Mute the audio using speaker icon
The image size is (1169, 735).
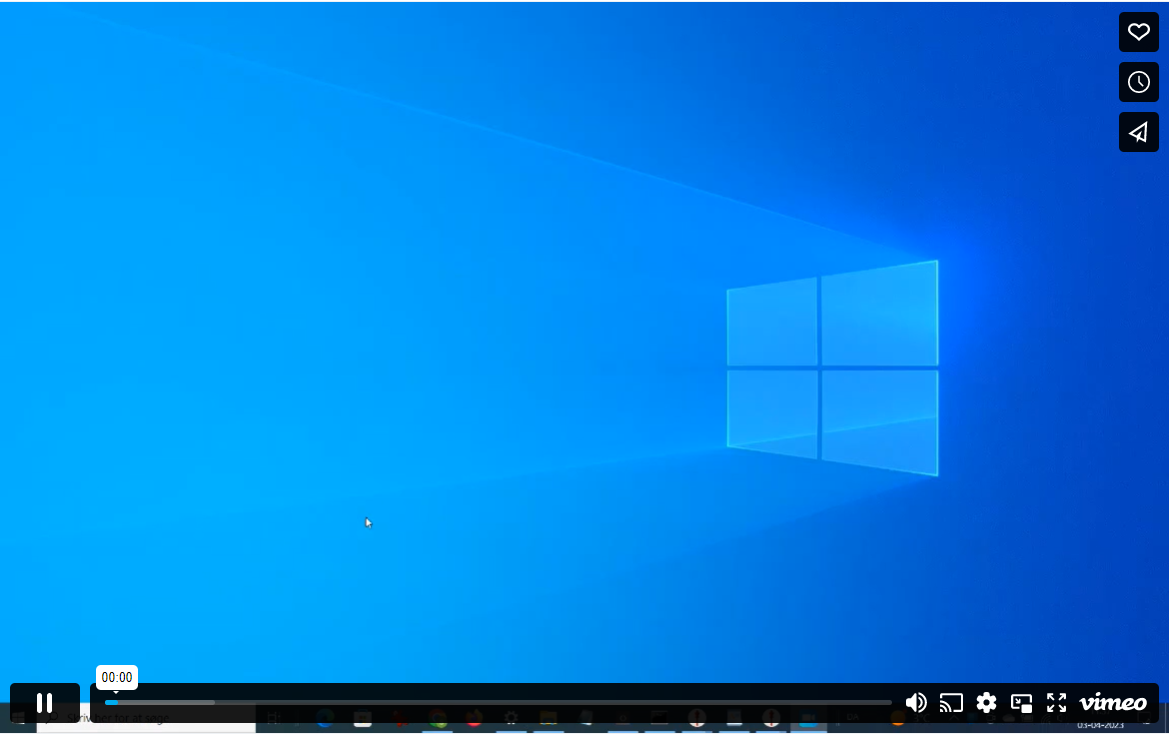[x=916, y=703]
